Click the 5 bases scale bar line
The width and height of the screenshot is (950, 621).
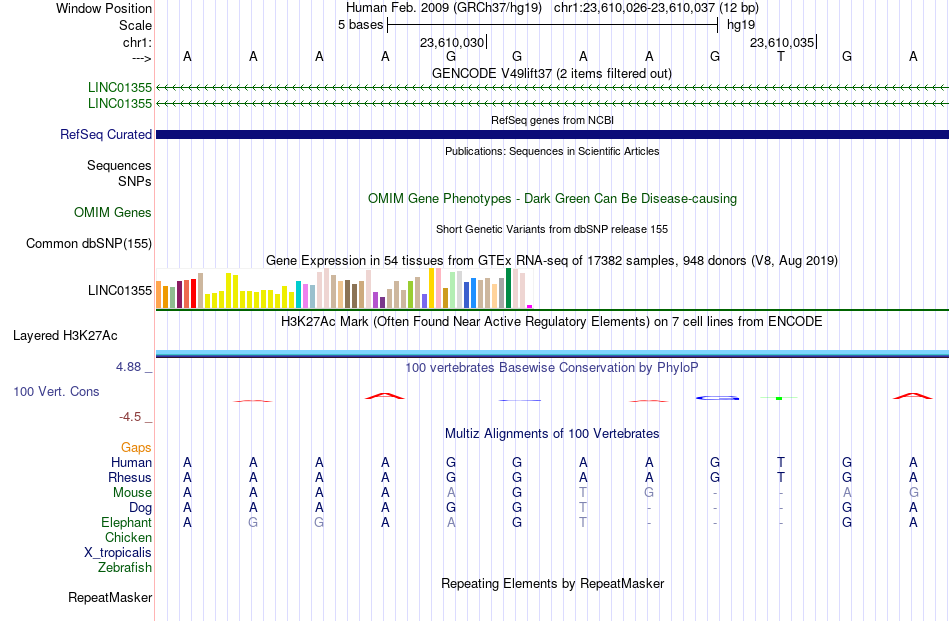(x=553, y=25)
